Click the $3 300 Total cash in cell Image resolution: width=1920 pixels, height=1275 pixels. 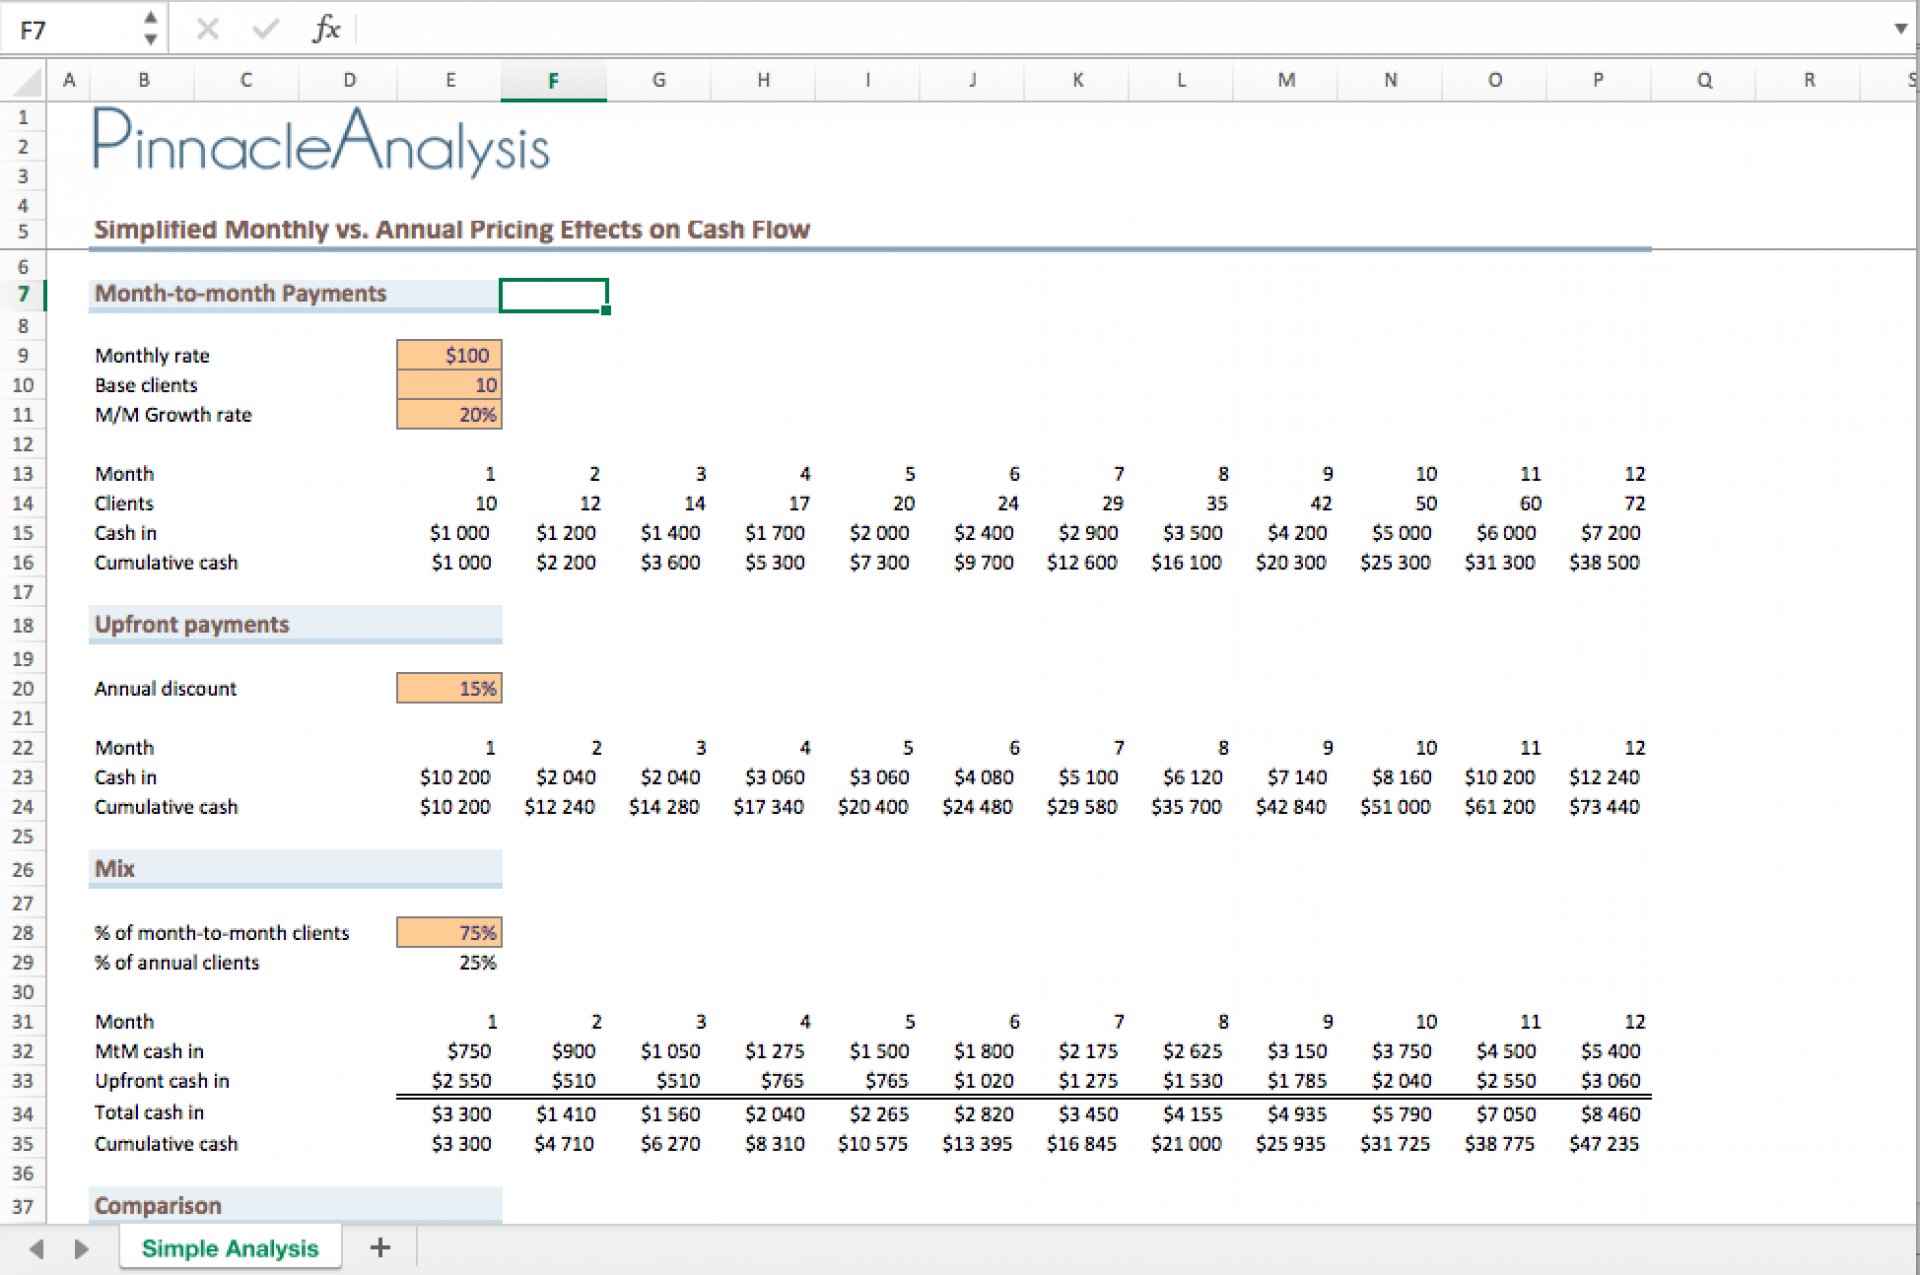tap(449, 1114)
